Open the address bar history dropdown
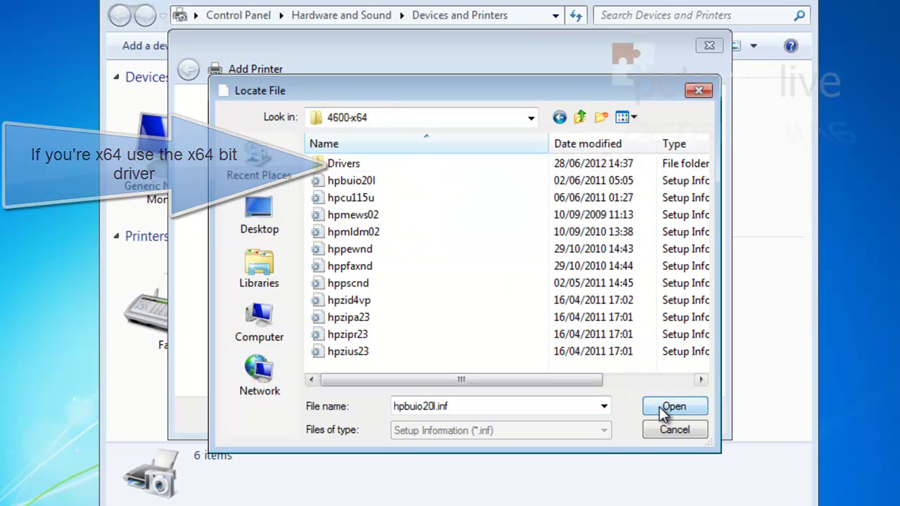The image size is (900, 506). 555,15
